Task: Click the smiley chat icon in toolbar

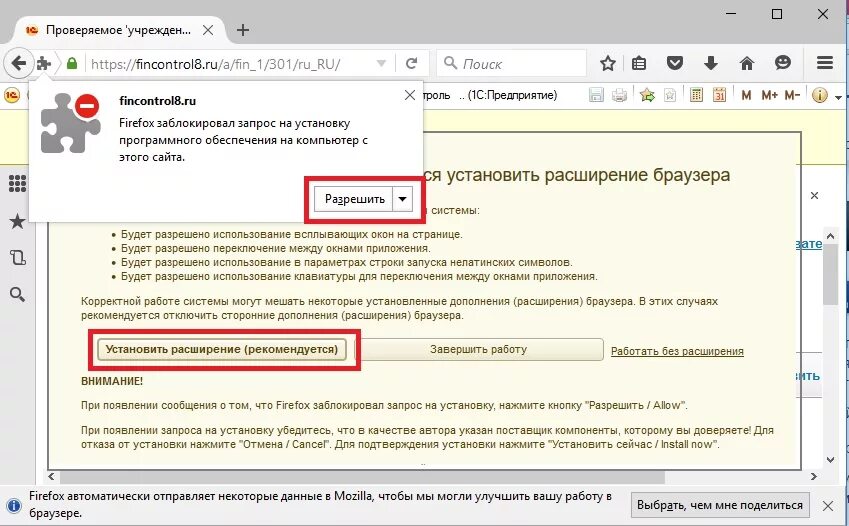Action: [782, 63]
